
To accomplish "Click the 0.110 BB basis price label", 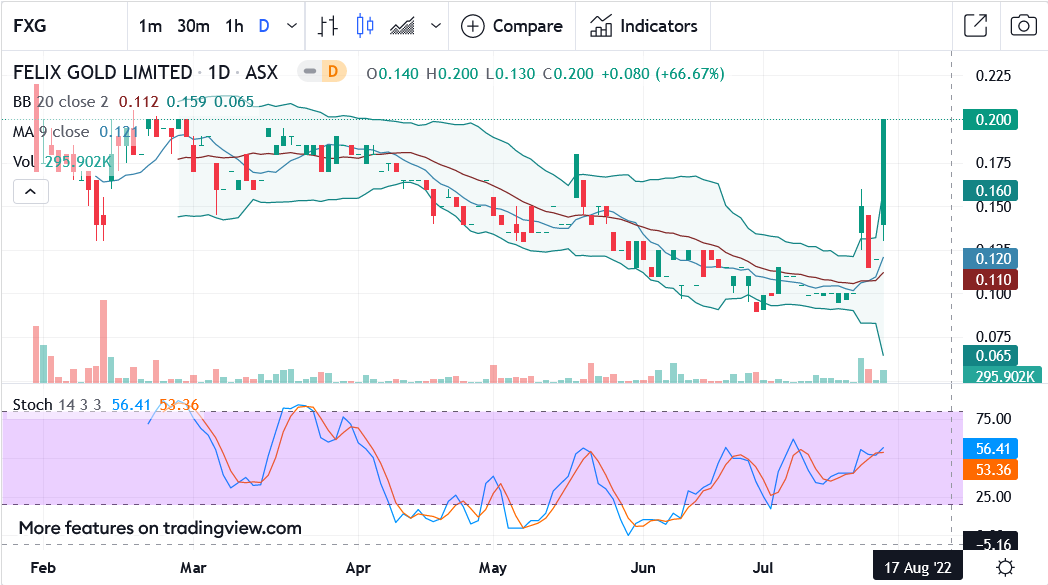I will [991, 279].
